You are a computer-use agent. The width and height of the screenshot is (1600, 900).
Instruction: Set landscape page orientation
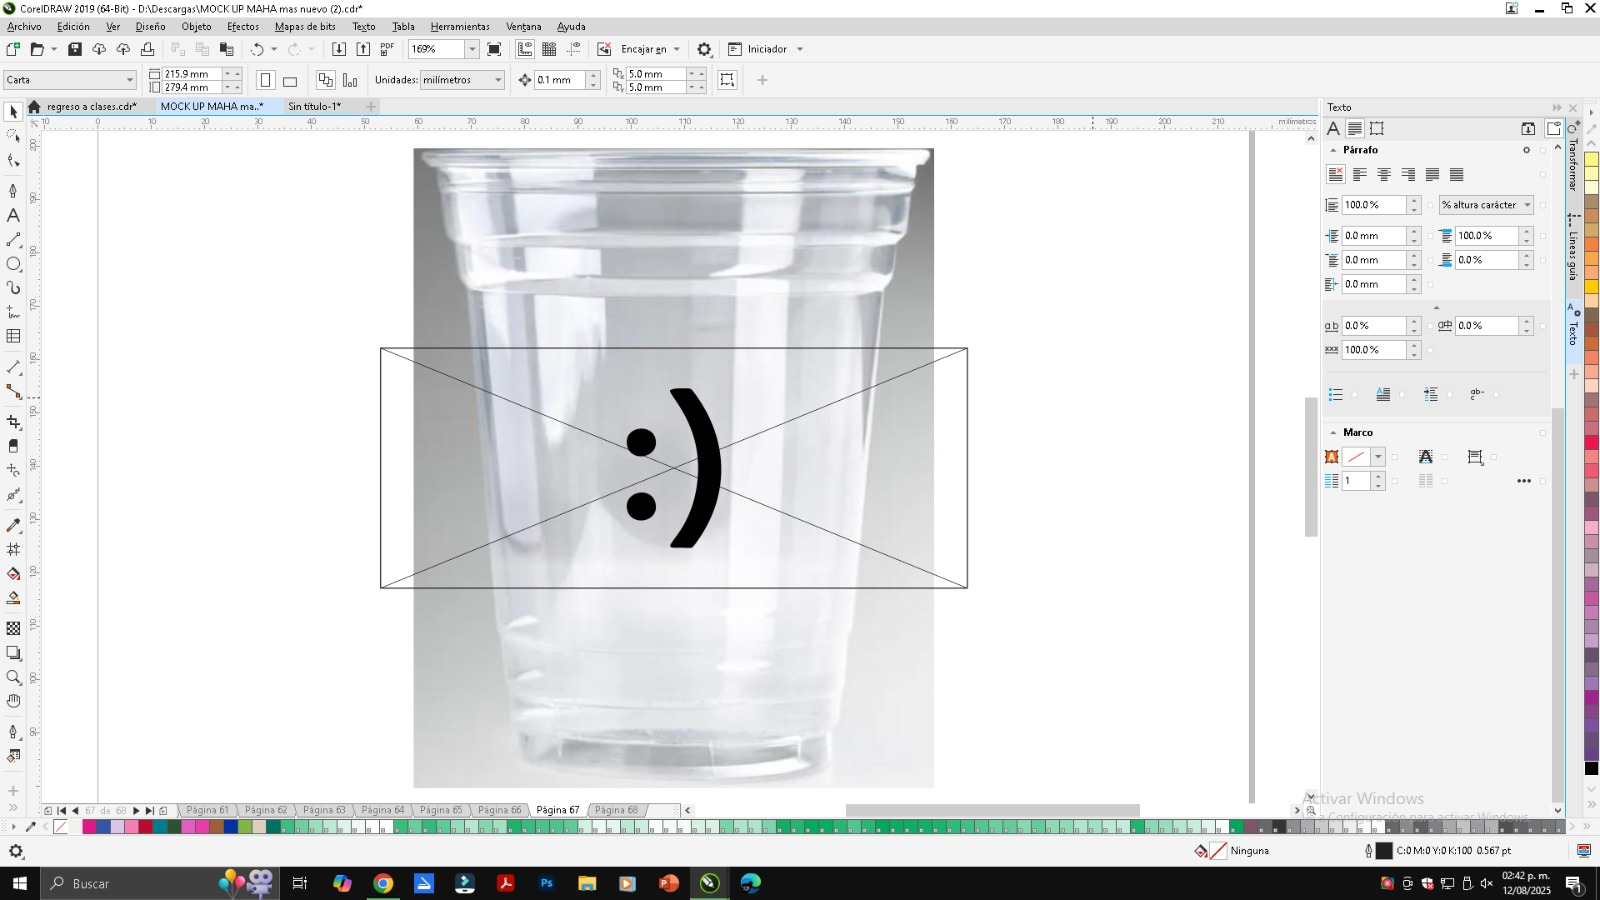click(290, 80)
